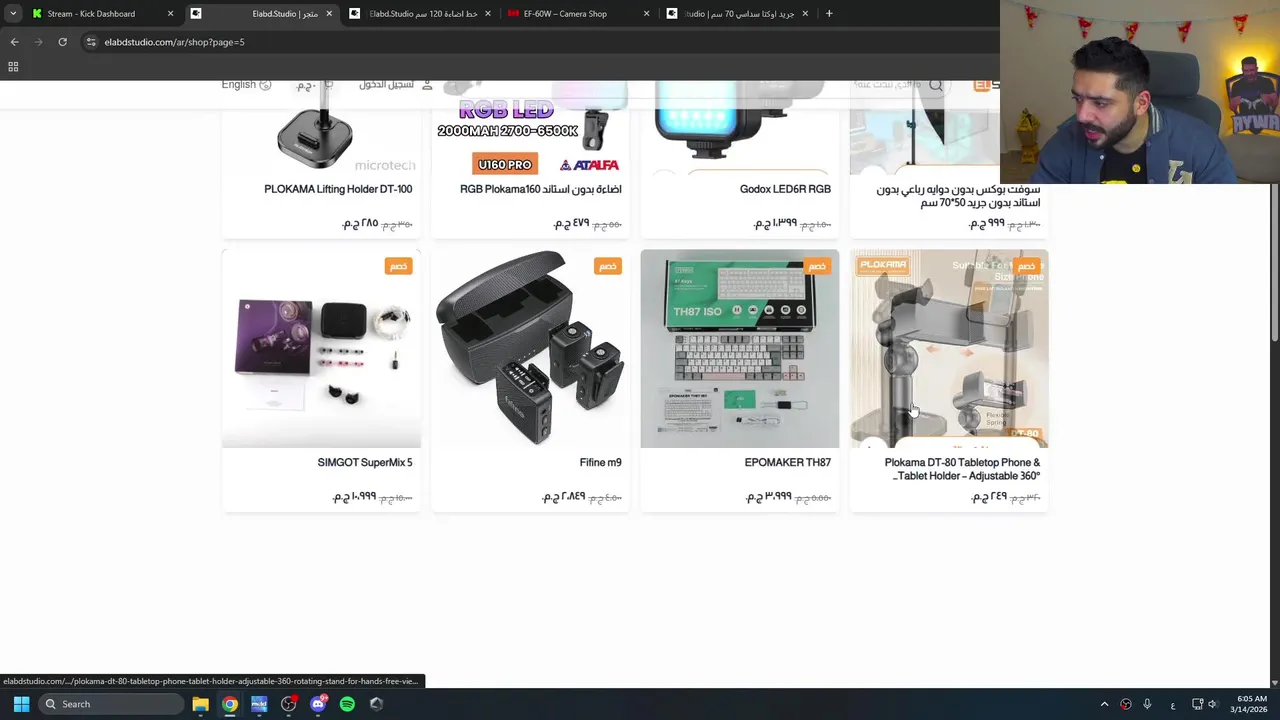Click the 285 ج.م DT-100 price
Image resolution: width=1280 pixels, height=720 pixels.
click(360, 223)
